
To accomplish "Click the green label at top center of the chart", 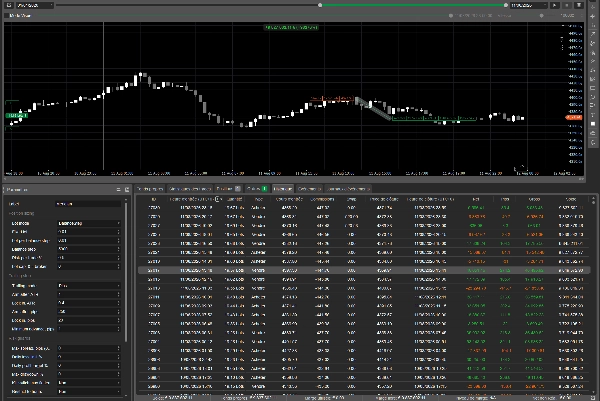I will point(291,28).
